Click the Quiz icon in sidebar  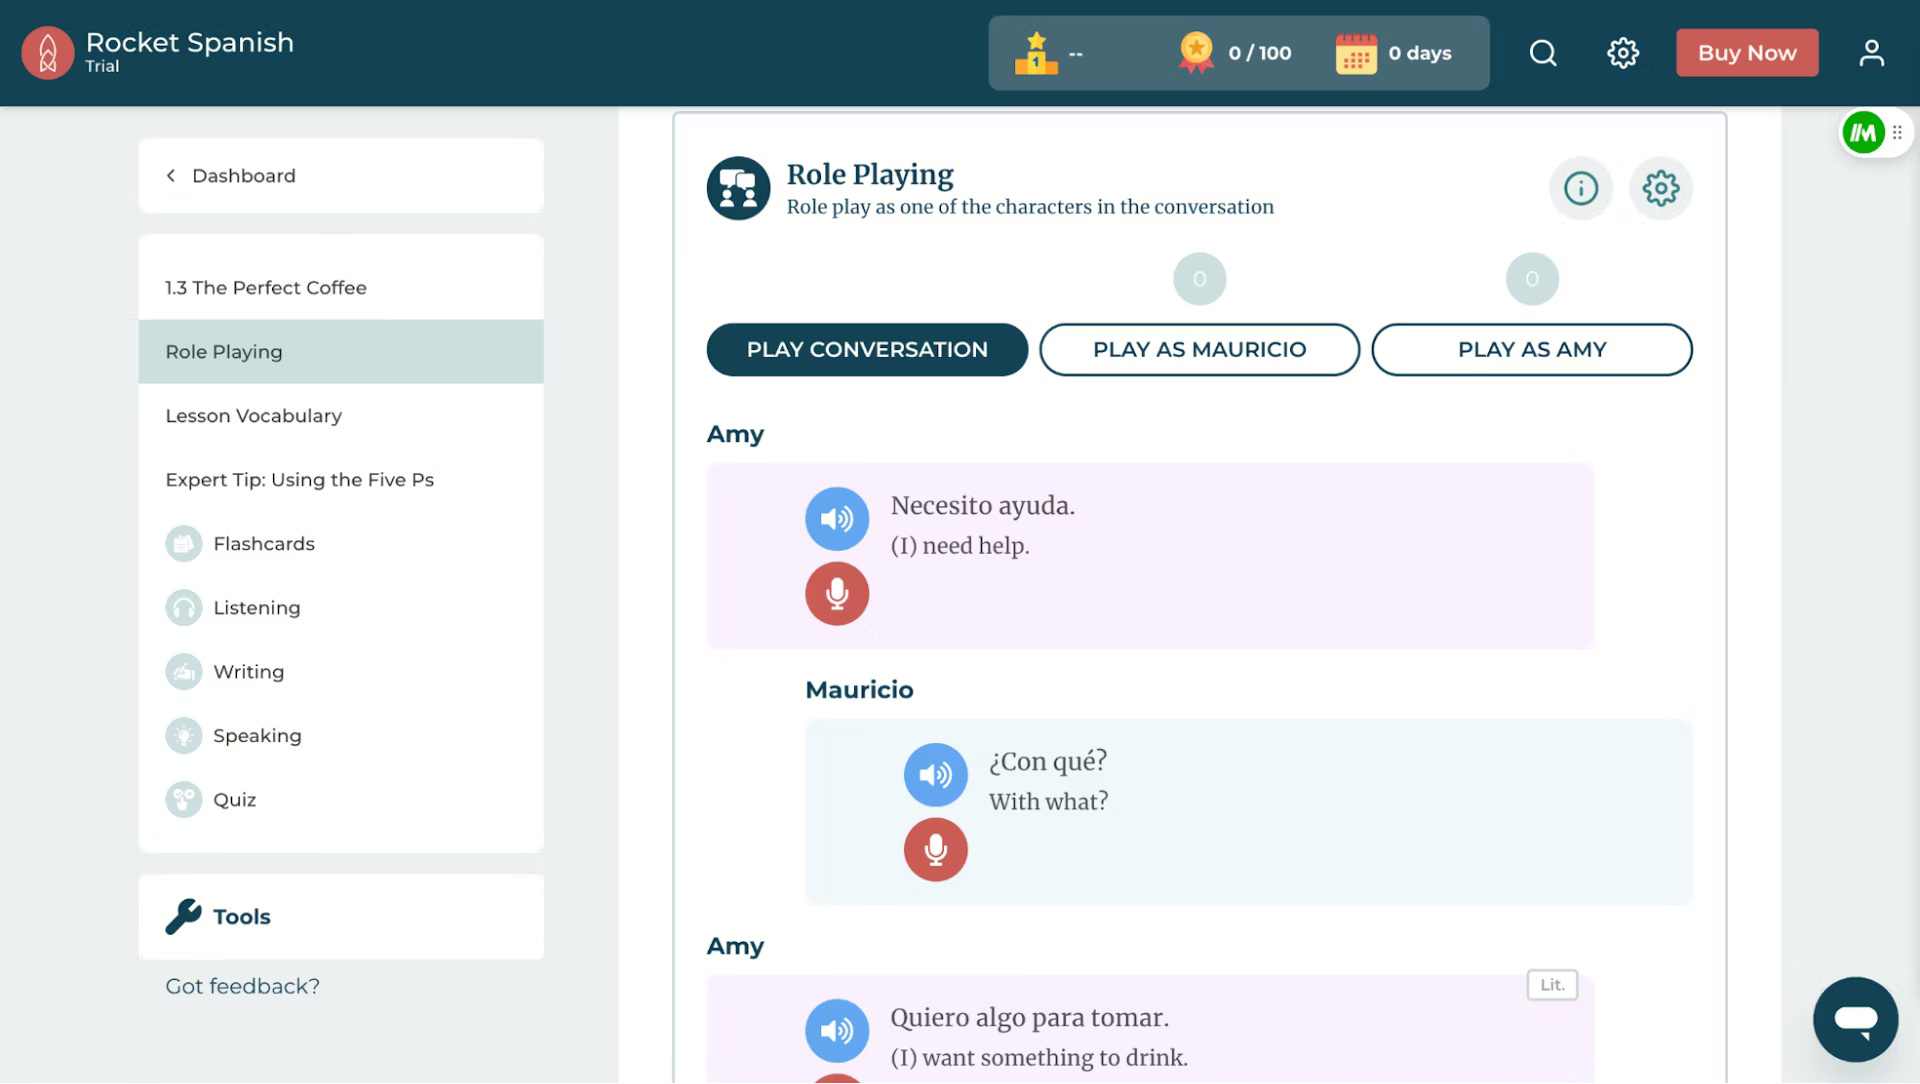184,800
